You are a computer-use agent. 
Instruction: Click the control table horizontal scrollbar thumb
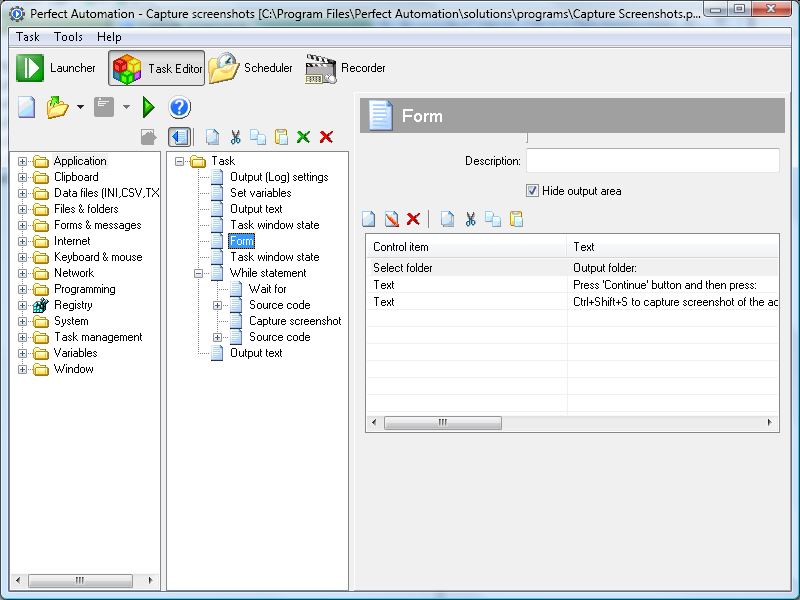(443, 422)
